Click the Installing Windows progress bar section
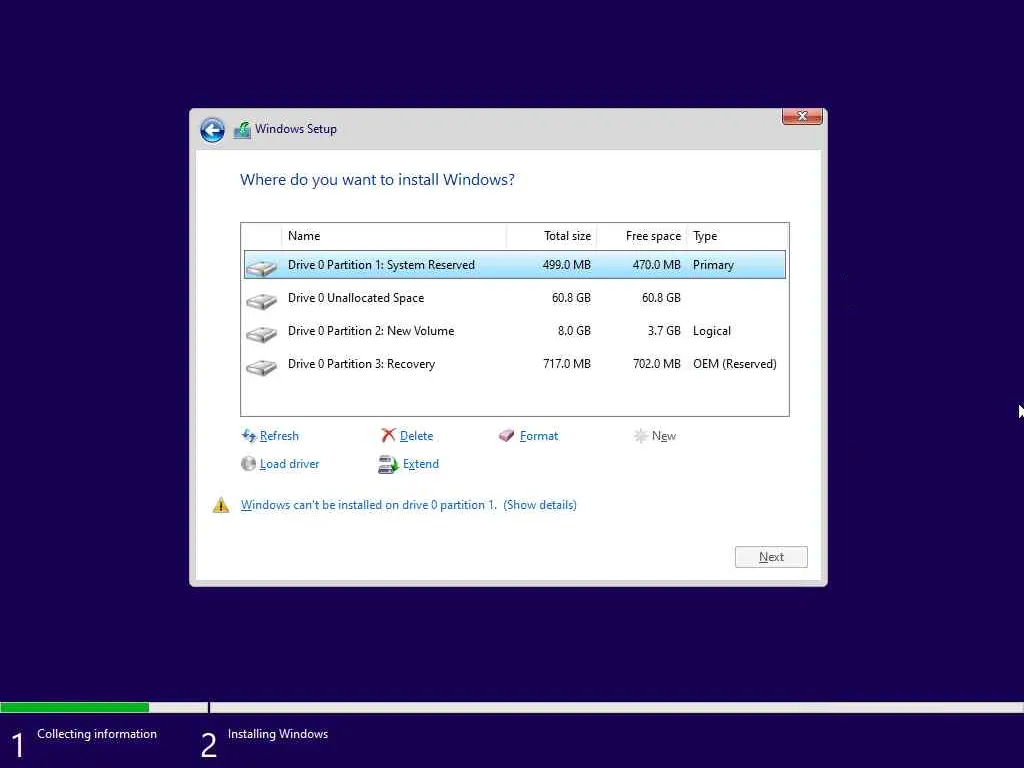The image size is (1024, 768). (616, 707)
